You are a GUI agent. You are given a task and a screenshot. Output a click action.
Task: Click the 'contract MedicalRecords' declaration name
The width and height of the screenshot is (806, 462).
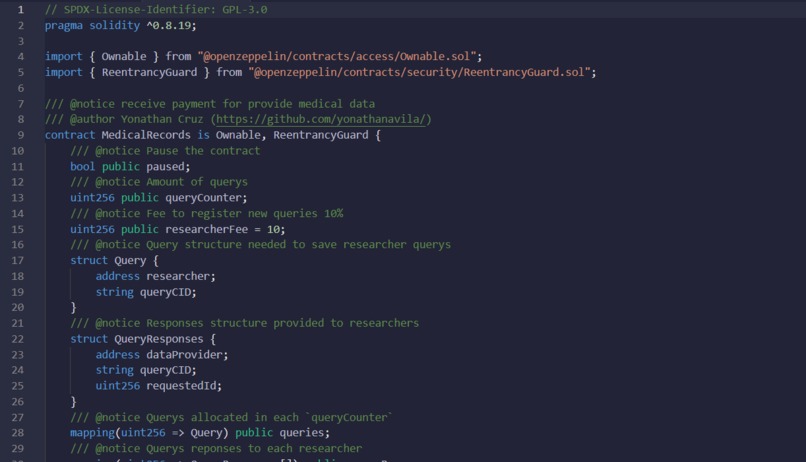tap(145, 135)
